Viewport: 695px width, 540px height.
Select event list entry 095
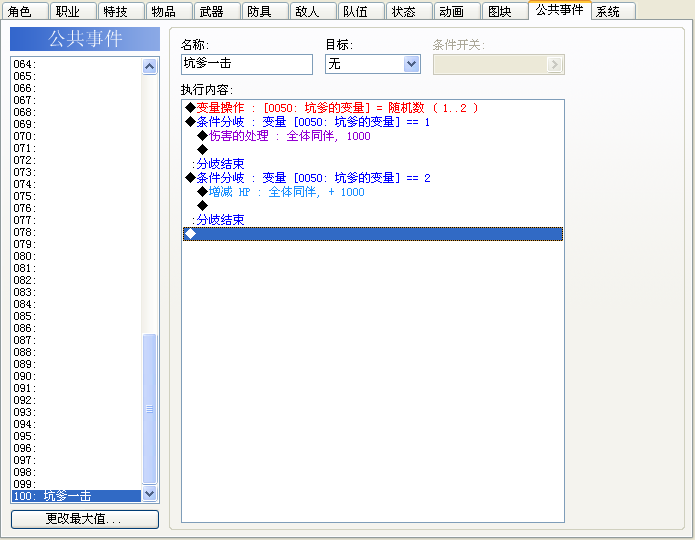pos(76,436)
